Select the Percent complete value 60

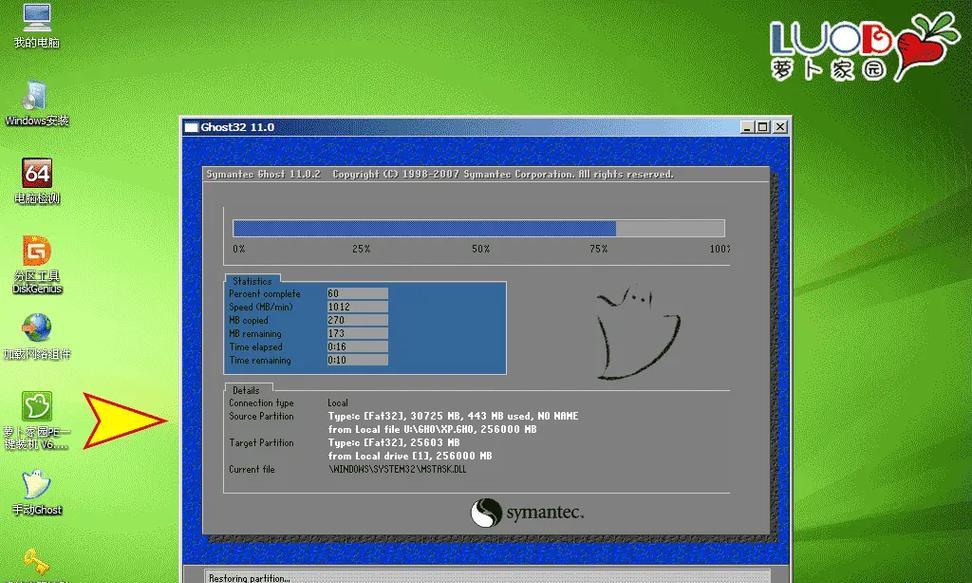point(357,293)
